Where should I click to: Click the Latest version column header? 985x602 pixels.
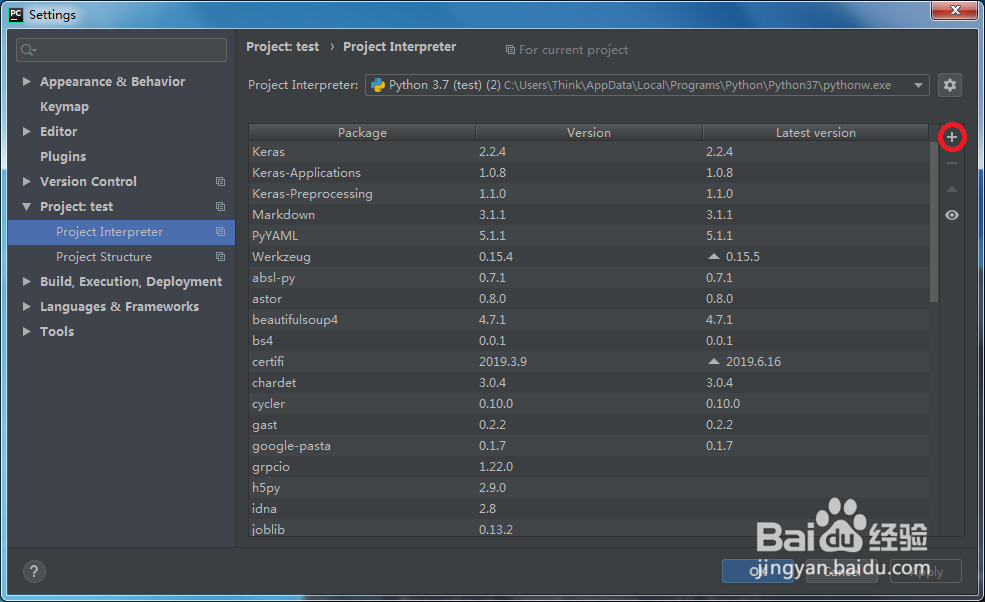coord(815,133)
